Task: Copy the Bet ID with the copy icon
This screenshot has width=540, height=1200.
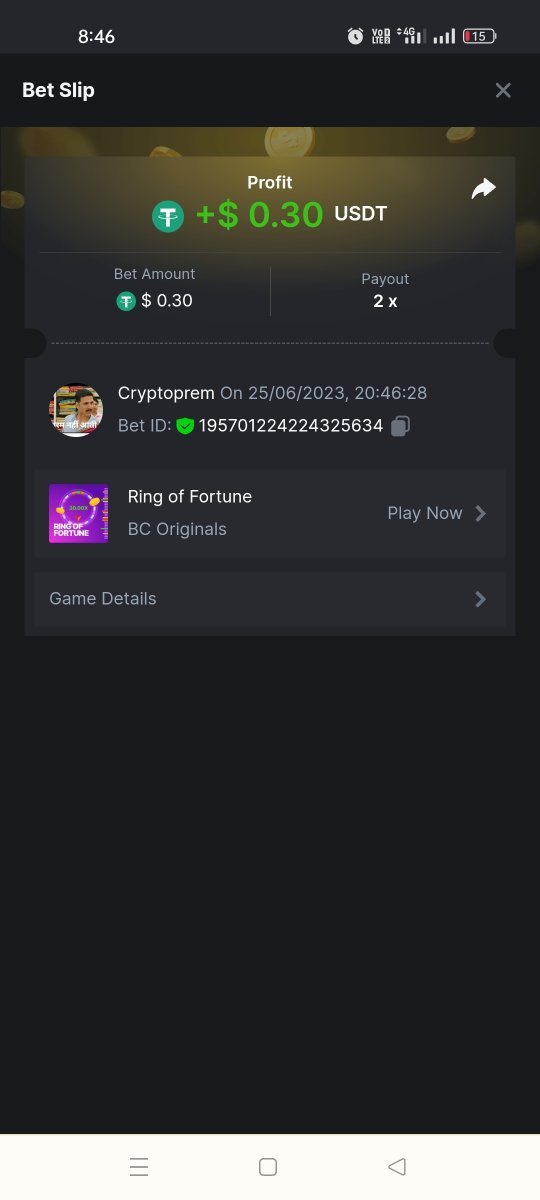Action: (400, 426)
